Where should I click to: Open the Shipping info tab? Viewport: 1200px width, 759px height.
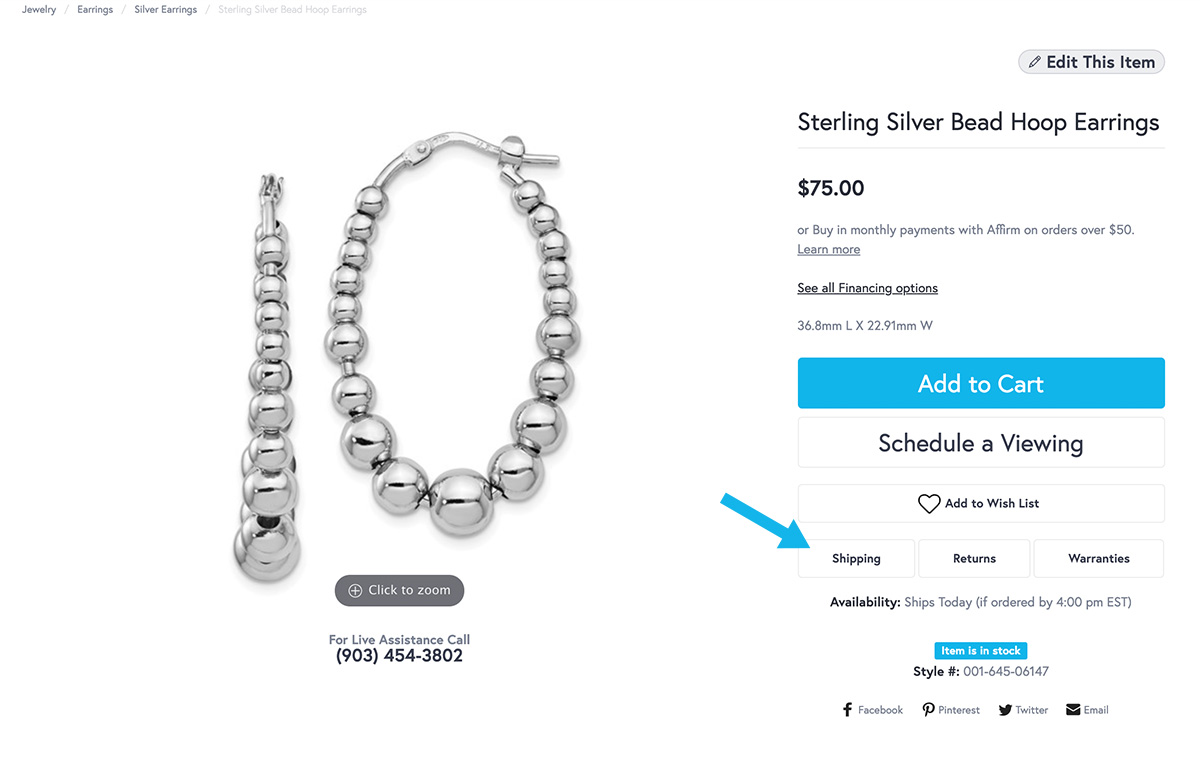click(x=856, y=559)
